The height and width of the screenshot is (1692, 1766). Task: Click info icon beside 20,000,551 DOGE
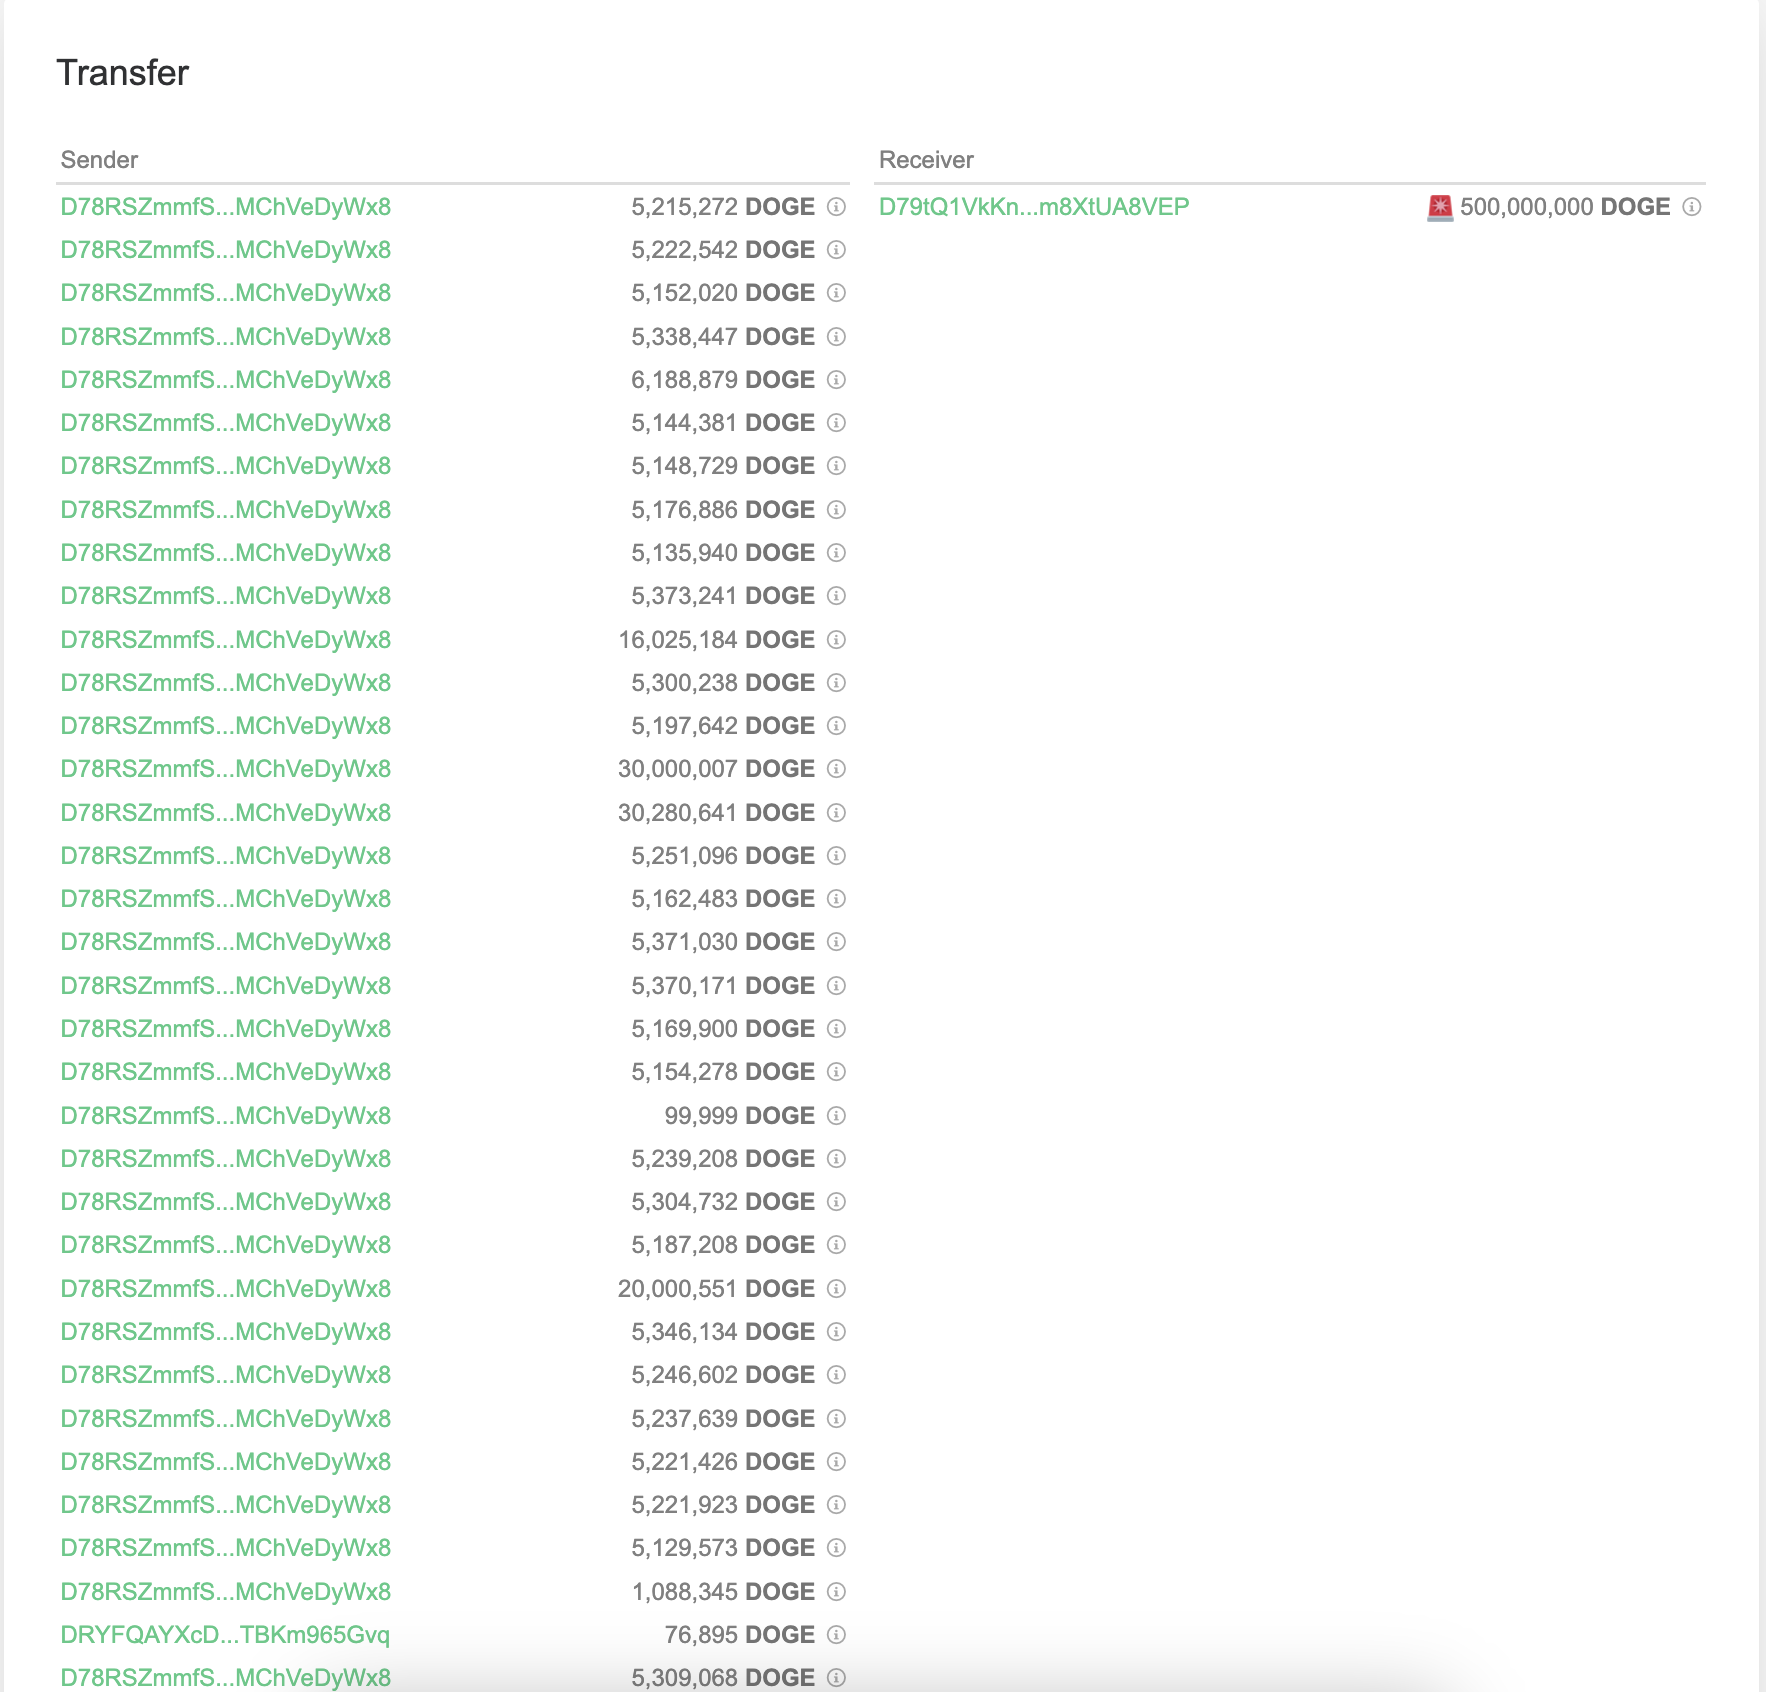click(836, 1289)
